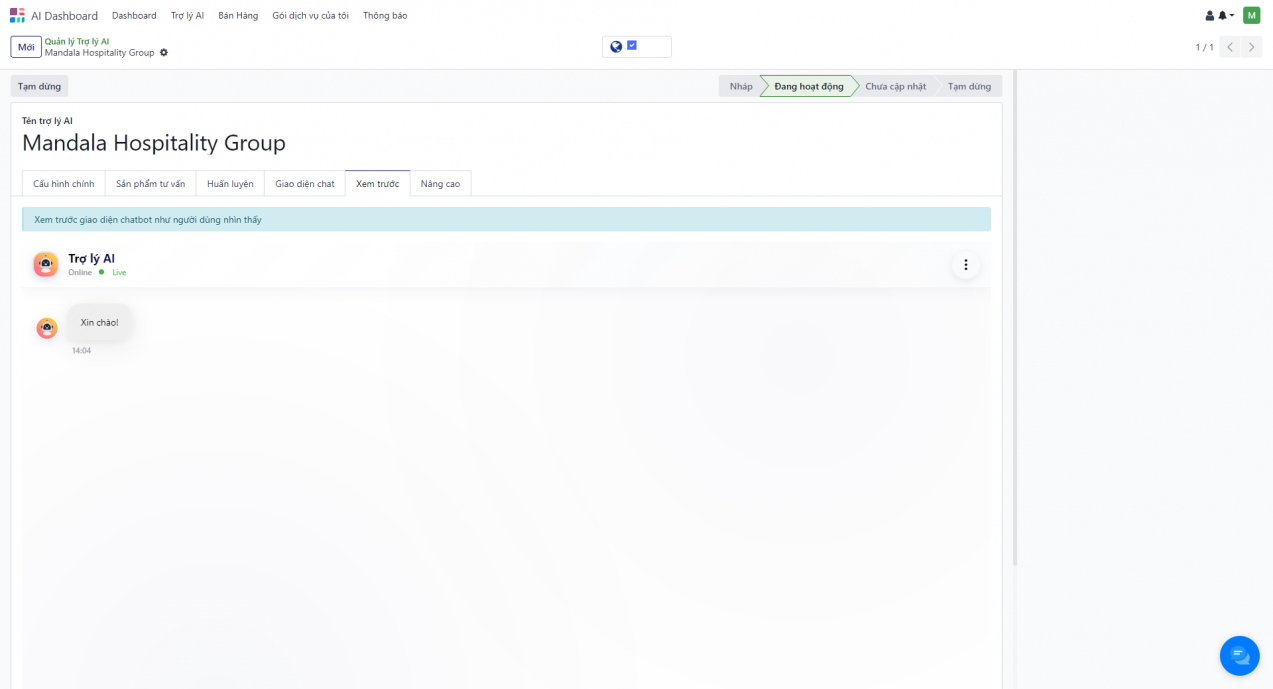The height and width of the screenshot is (689, 1273).
Task: Go to the previous record arrow
Action: click(x=1230, y=47)
